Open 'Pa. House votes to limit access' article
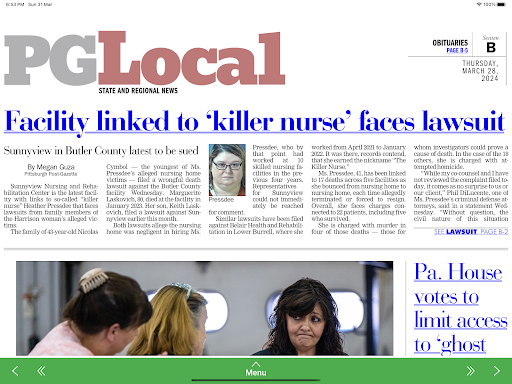The height and width of the screenshot is (384, 512). click(460, 308)
